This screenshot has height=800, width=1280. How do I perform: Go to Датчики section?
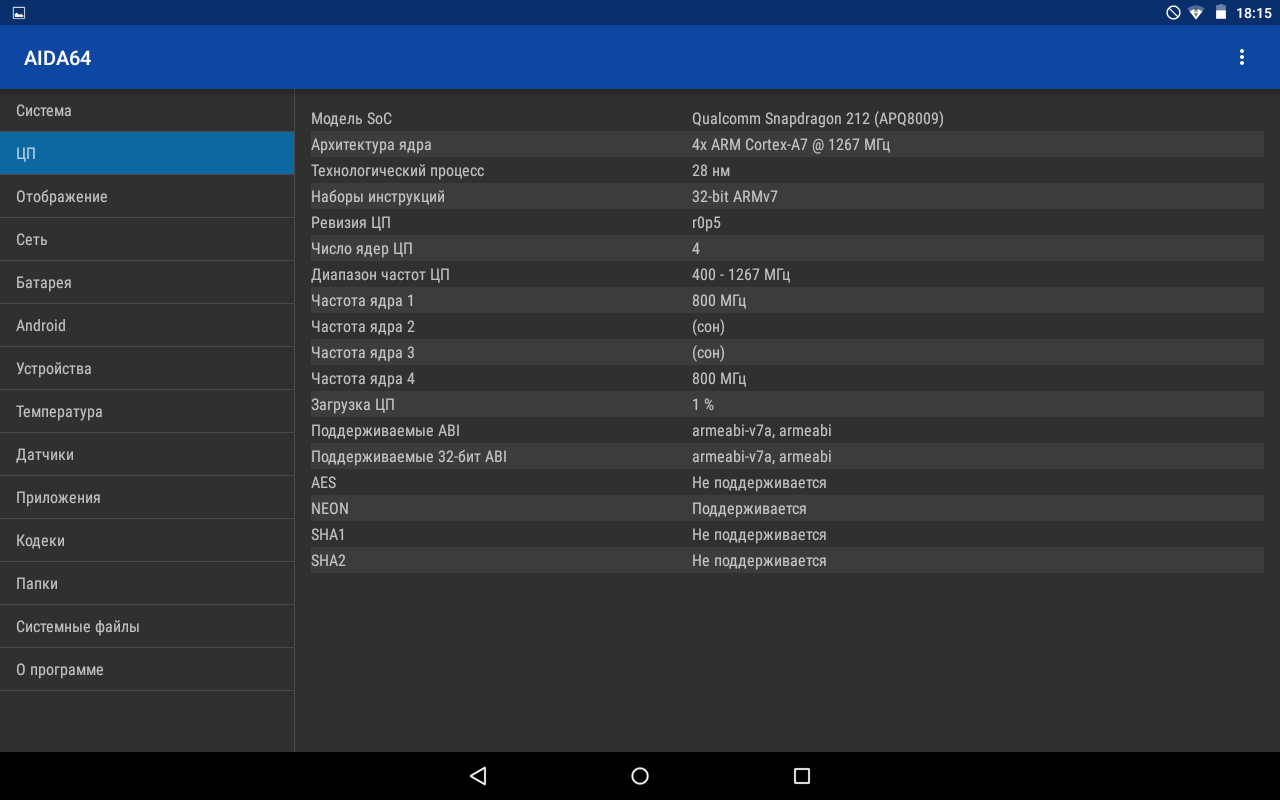click(x=147, y=455)
